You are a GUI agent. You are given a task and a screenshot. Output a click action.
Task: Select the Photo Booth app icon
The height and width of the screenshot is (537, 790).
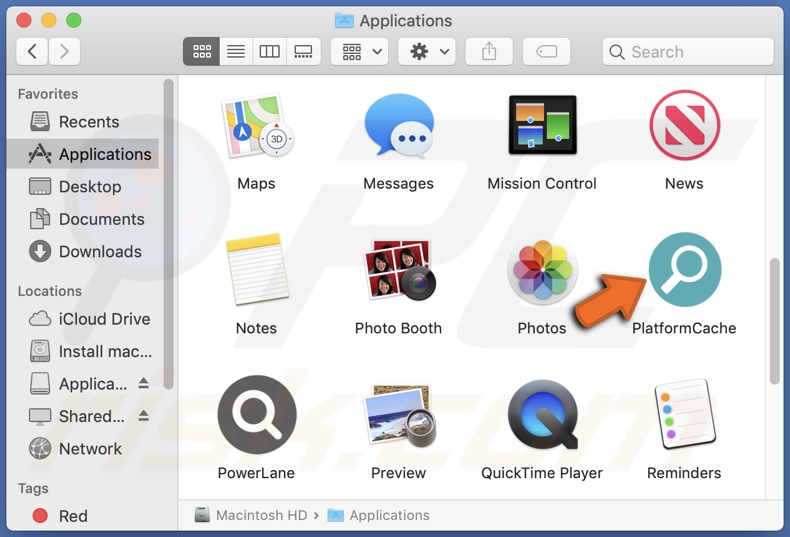coord(399,270)
